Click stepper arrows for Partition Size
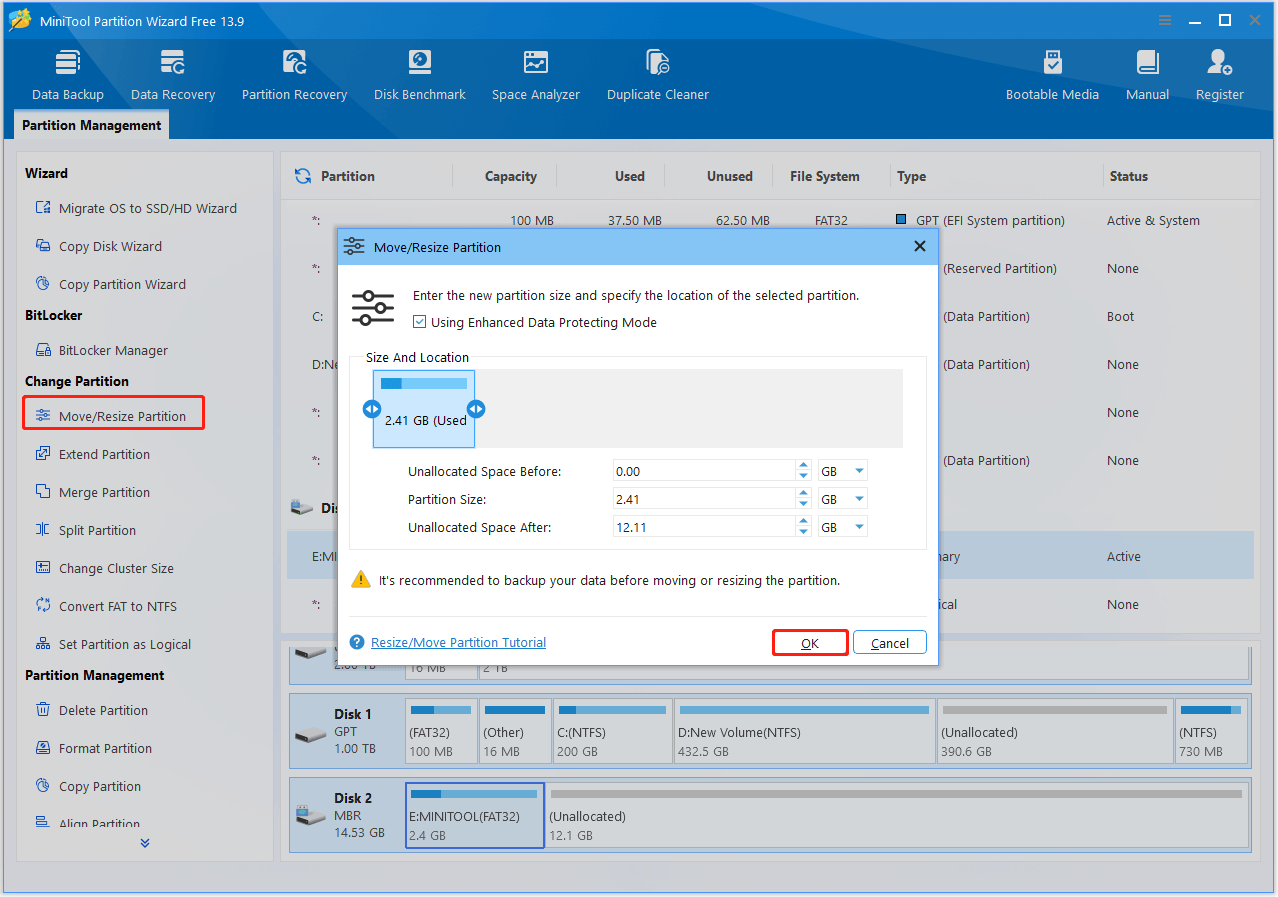This screenshot has width=1278, height=897. click(x=803, y=499)
